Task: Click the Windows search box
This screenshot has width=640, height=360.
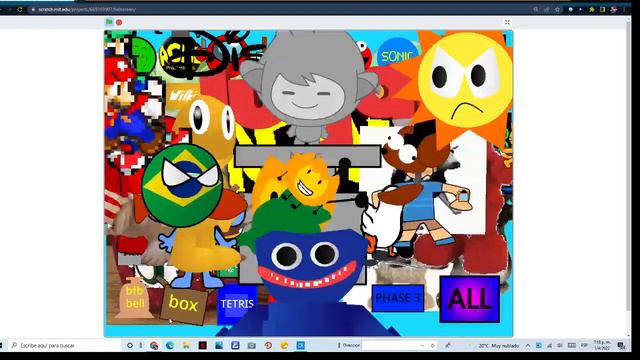Action: coord(65,345)
